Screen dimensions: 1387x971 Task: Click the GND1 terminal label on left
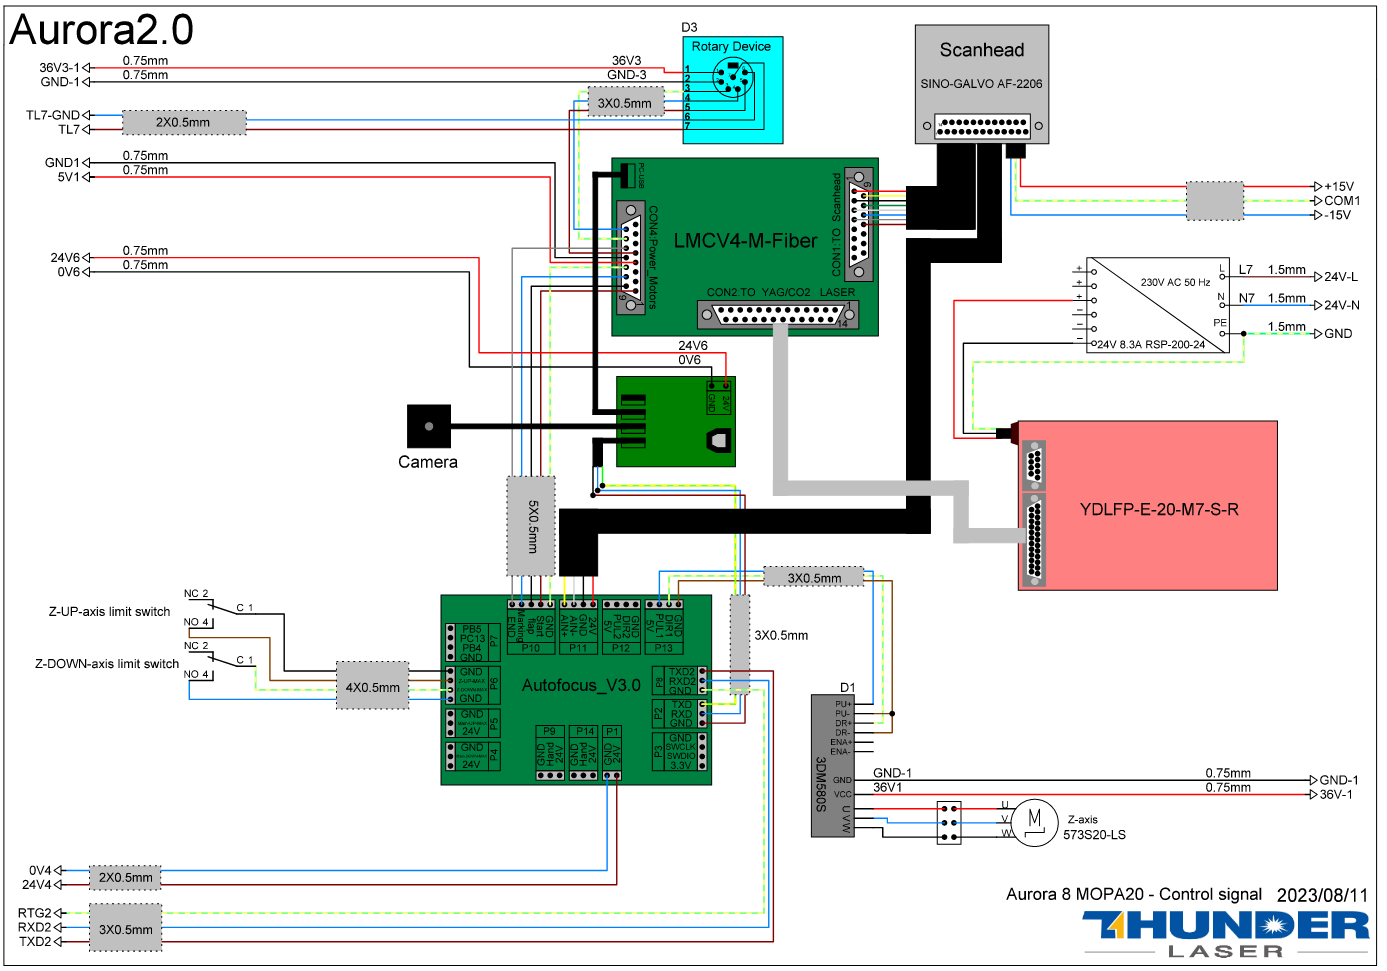tap(62, 163)
